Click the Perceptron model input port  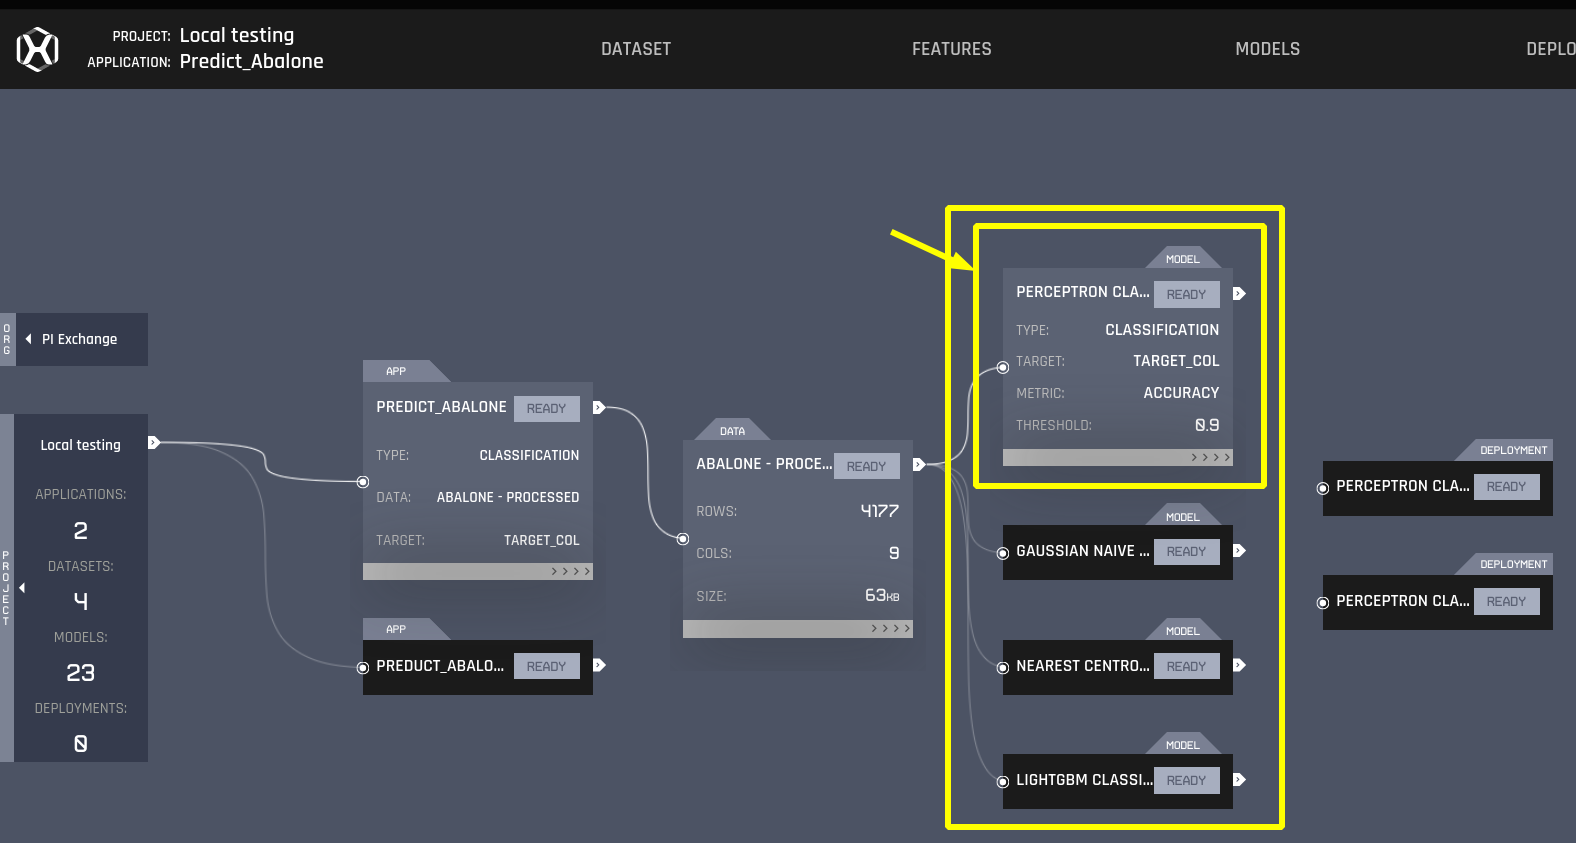[1003, 367]
